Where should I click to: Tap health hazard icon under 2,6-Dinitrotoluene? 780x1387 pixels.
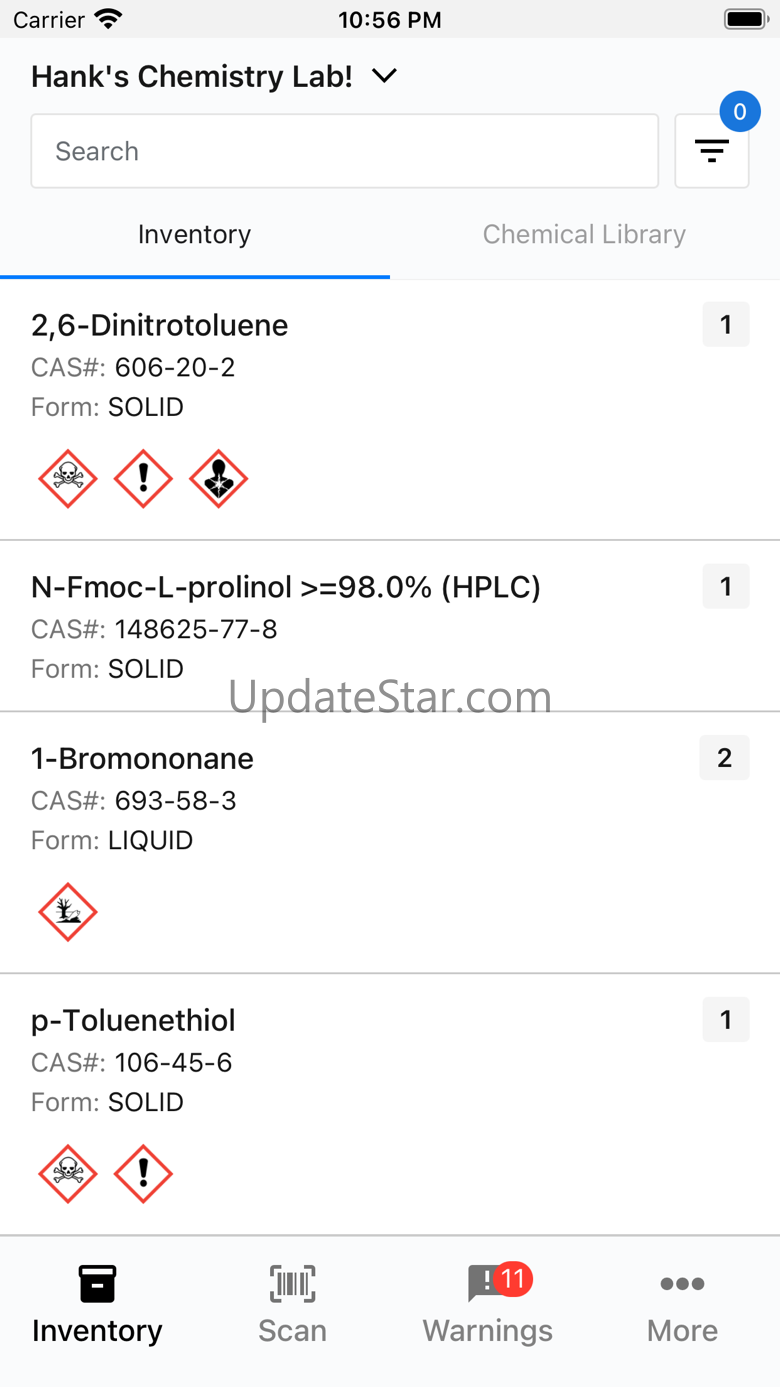[218, 479]
